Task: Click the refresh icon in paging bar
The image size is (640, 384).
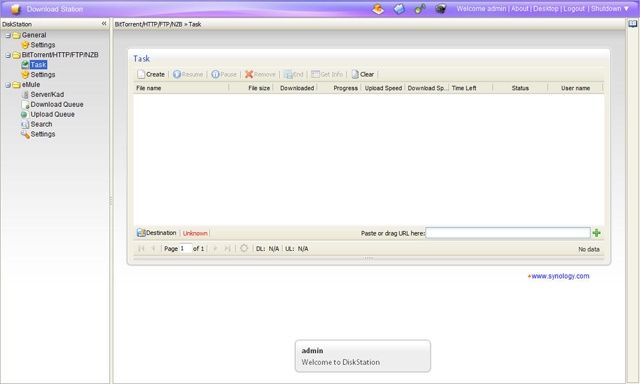Action: coord(244,248)
